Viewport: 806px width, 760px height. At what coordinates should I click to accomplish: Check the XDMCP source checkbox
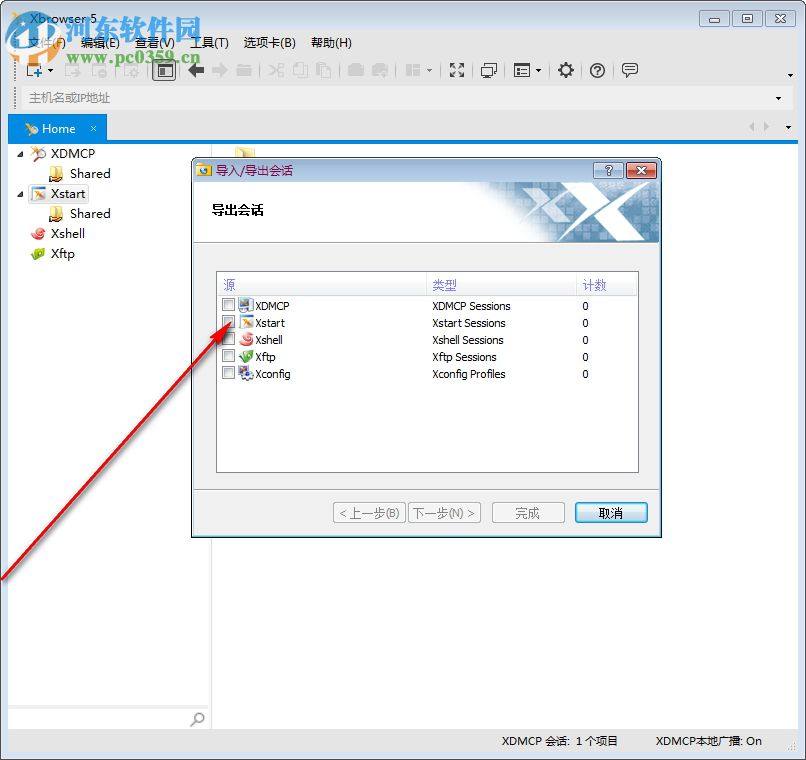tap(228, 305)
